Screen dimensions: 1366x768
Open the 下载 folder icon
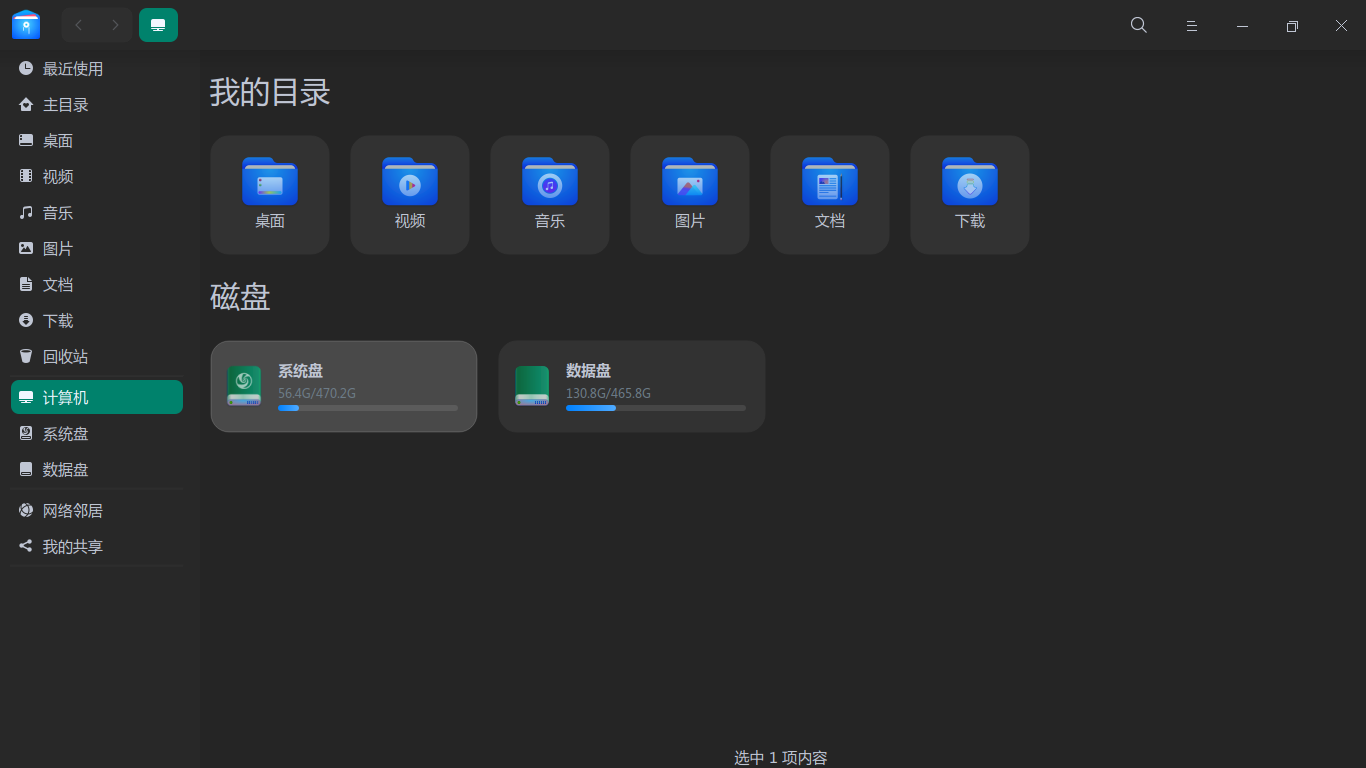pos(970,183)
